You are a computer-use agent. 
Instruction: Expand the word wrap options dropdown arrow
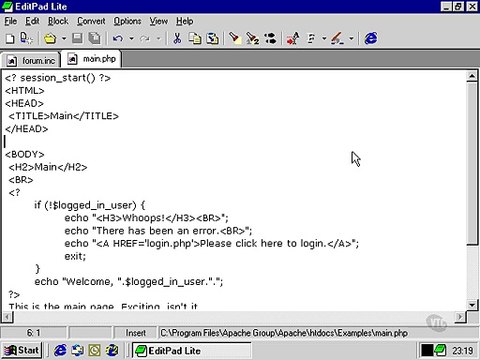pyautogui.click(x=324, y=39)
